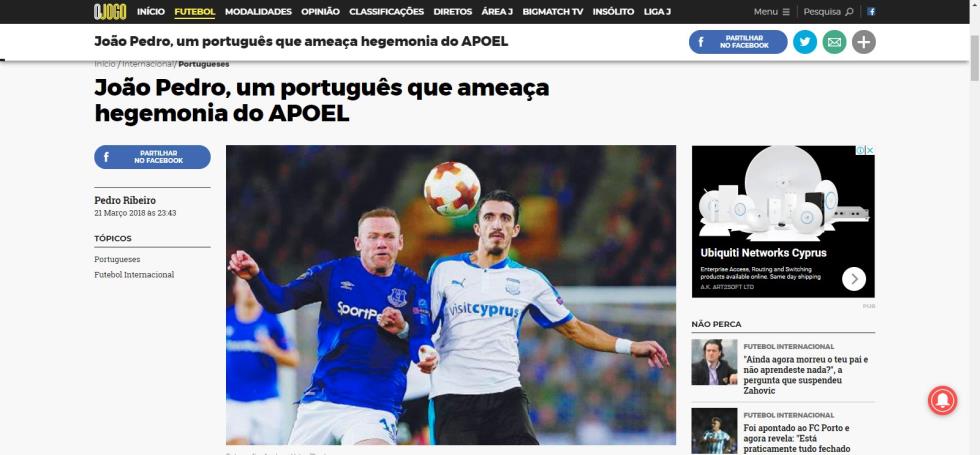Open the Facebook page icon in header
The width and height of the screenshot is (980, 455).
coord(871,11)
